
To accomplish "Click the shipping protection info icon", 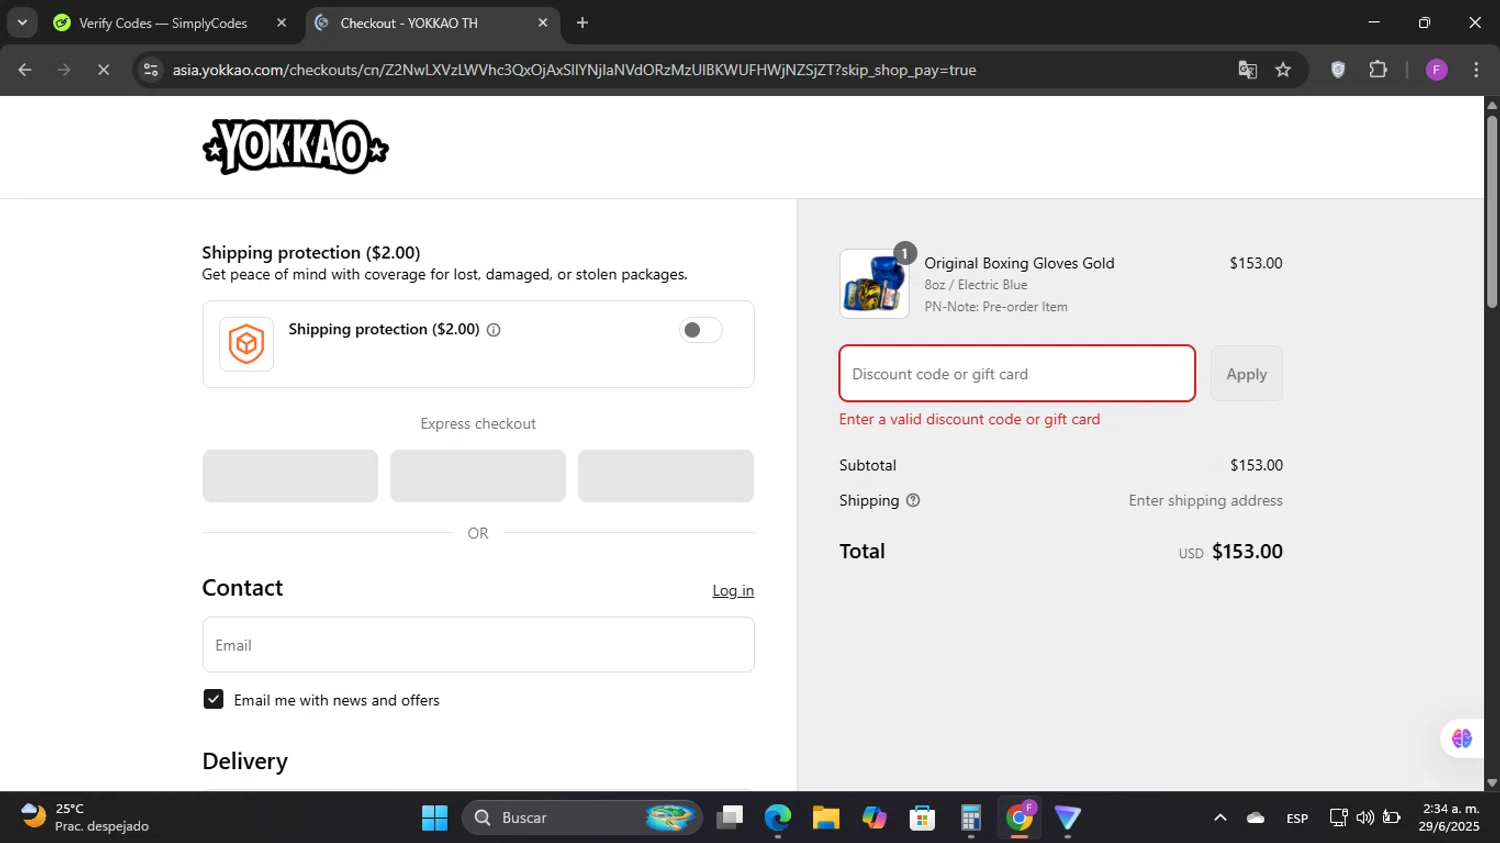I will [x=493, y=330].
